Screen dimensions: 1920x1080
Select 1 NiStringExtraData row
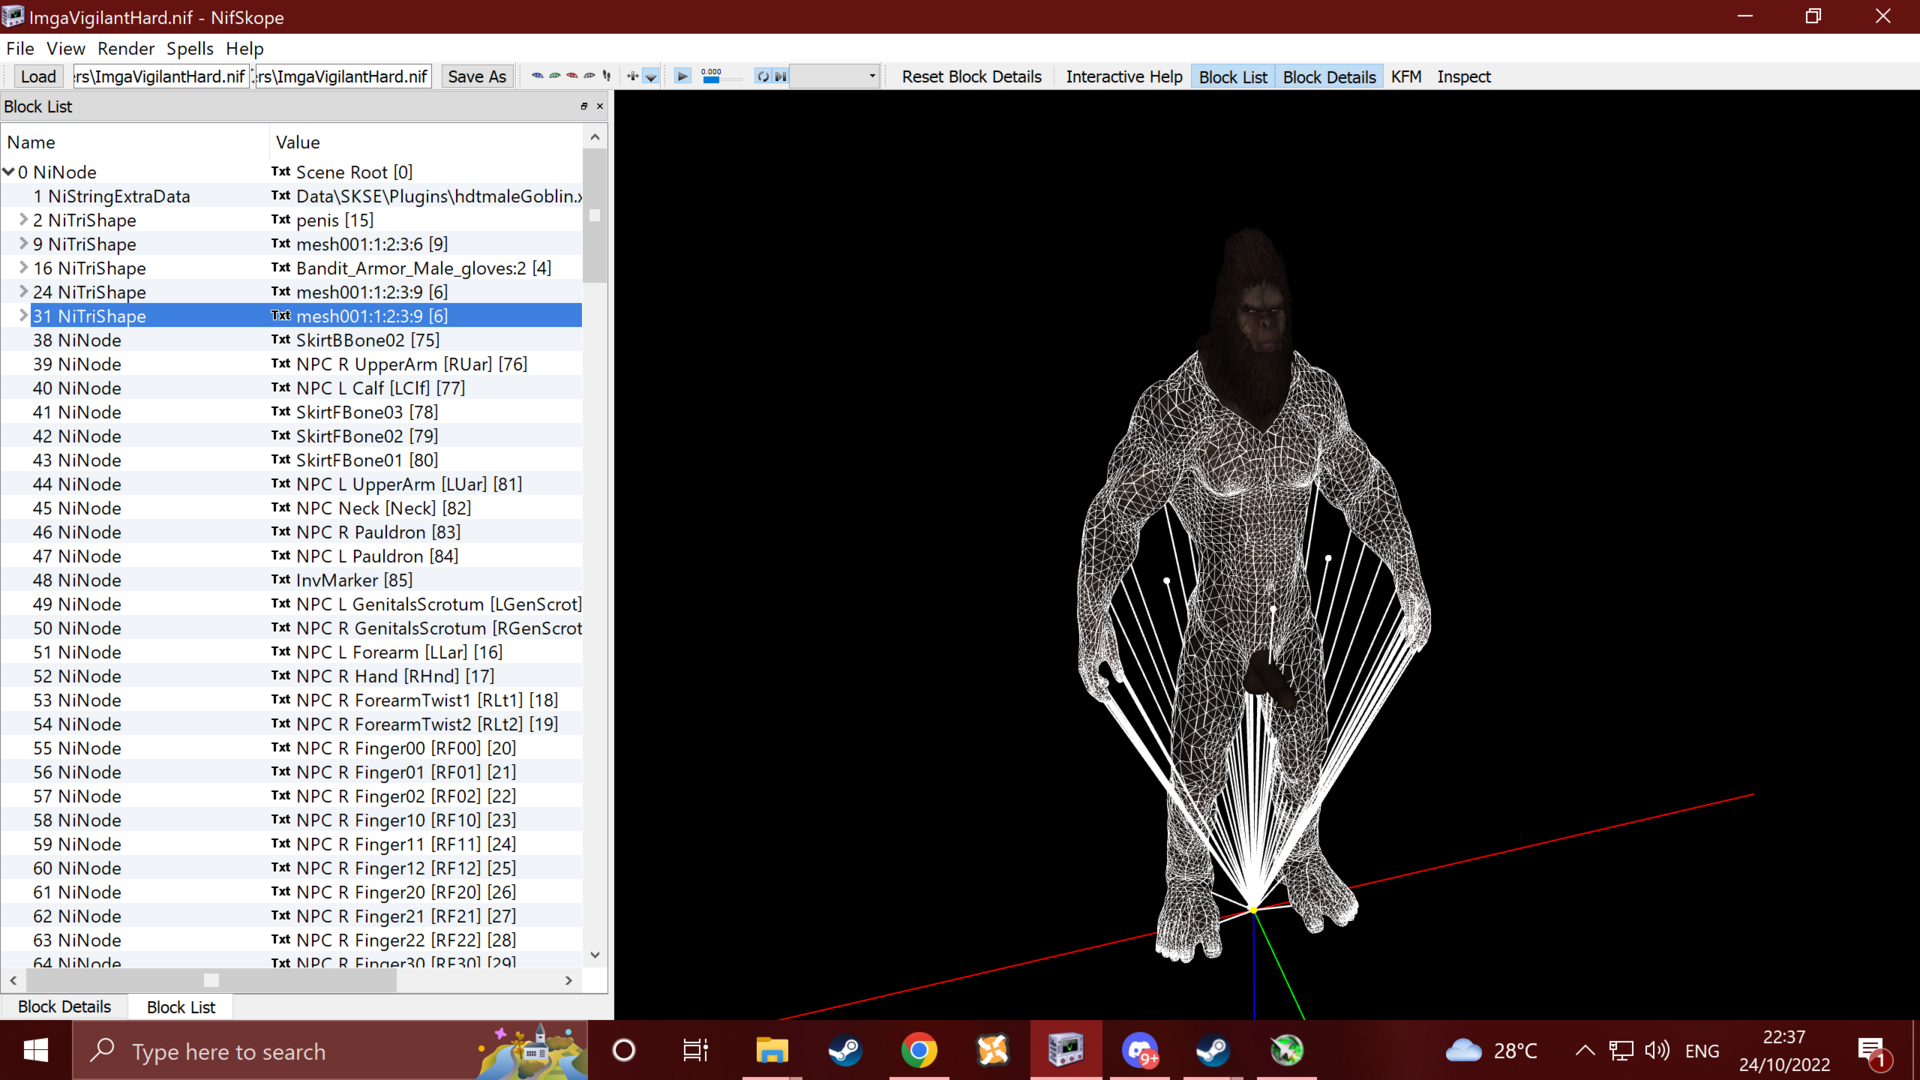point(291,196)
